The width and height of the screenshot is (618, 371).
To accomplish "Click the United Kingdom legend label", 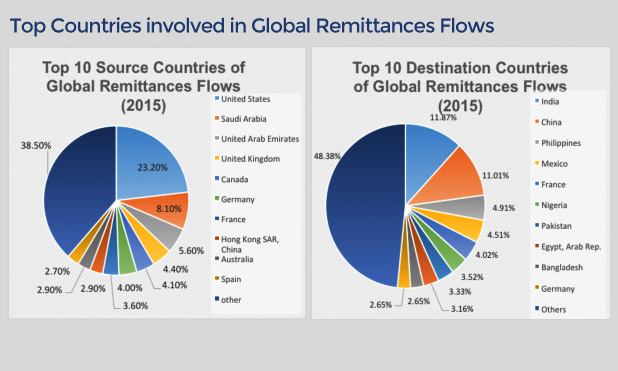I will pos(250,159).
